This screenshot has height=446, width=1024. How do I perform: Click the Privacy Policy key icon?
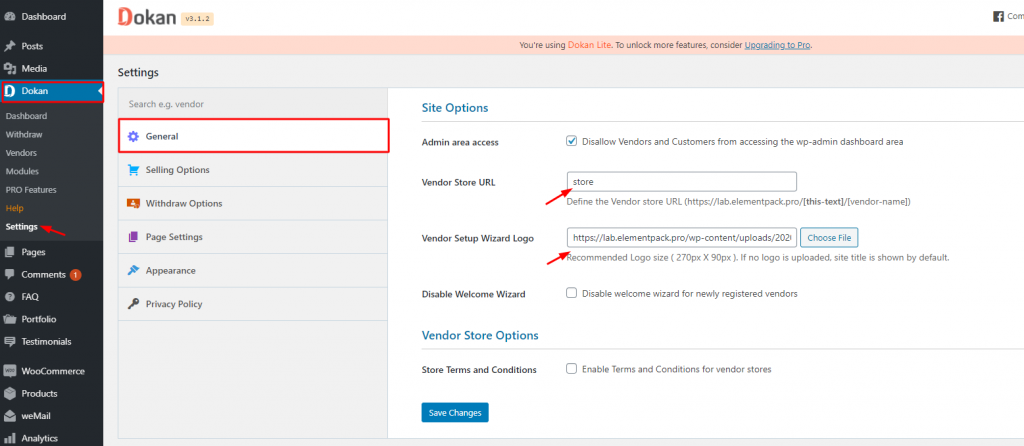click(x=134, y=304)
